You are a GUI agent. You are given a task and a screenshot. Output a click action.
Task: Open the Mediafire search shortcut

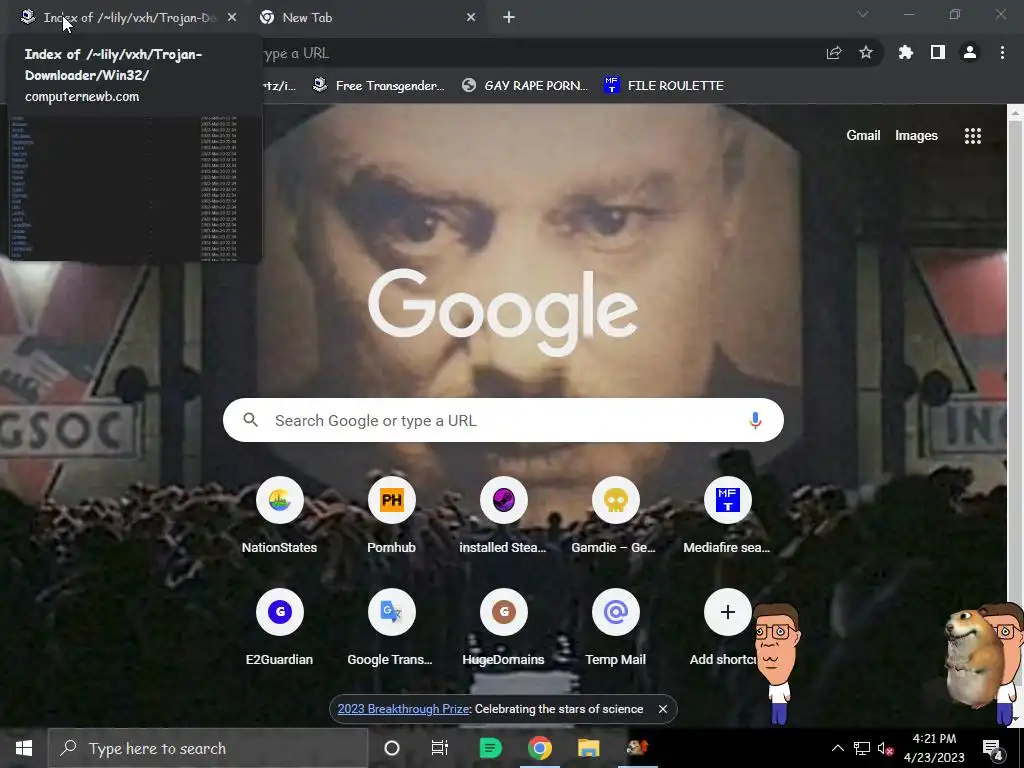coord(728,516)
